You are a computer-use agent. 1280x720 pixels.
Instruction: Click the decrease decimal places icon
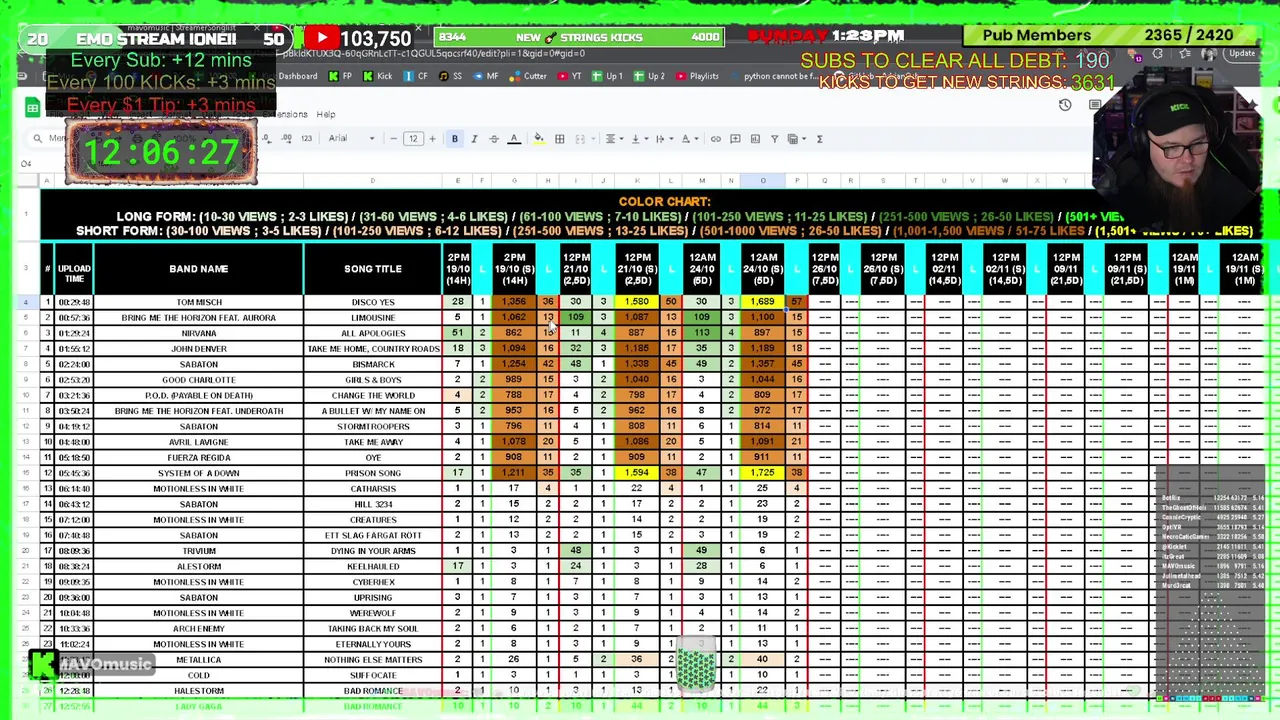(269, 139)
